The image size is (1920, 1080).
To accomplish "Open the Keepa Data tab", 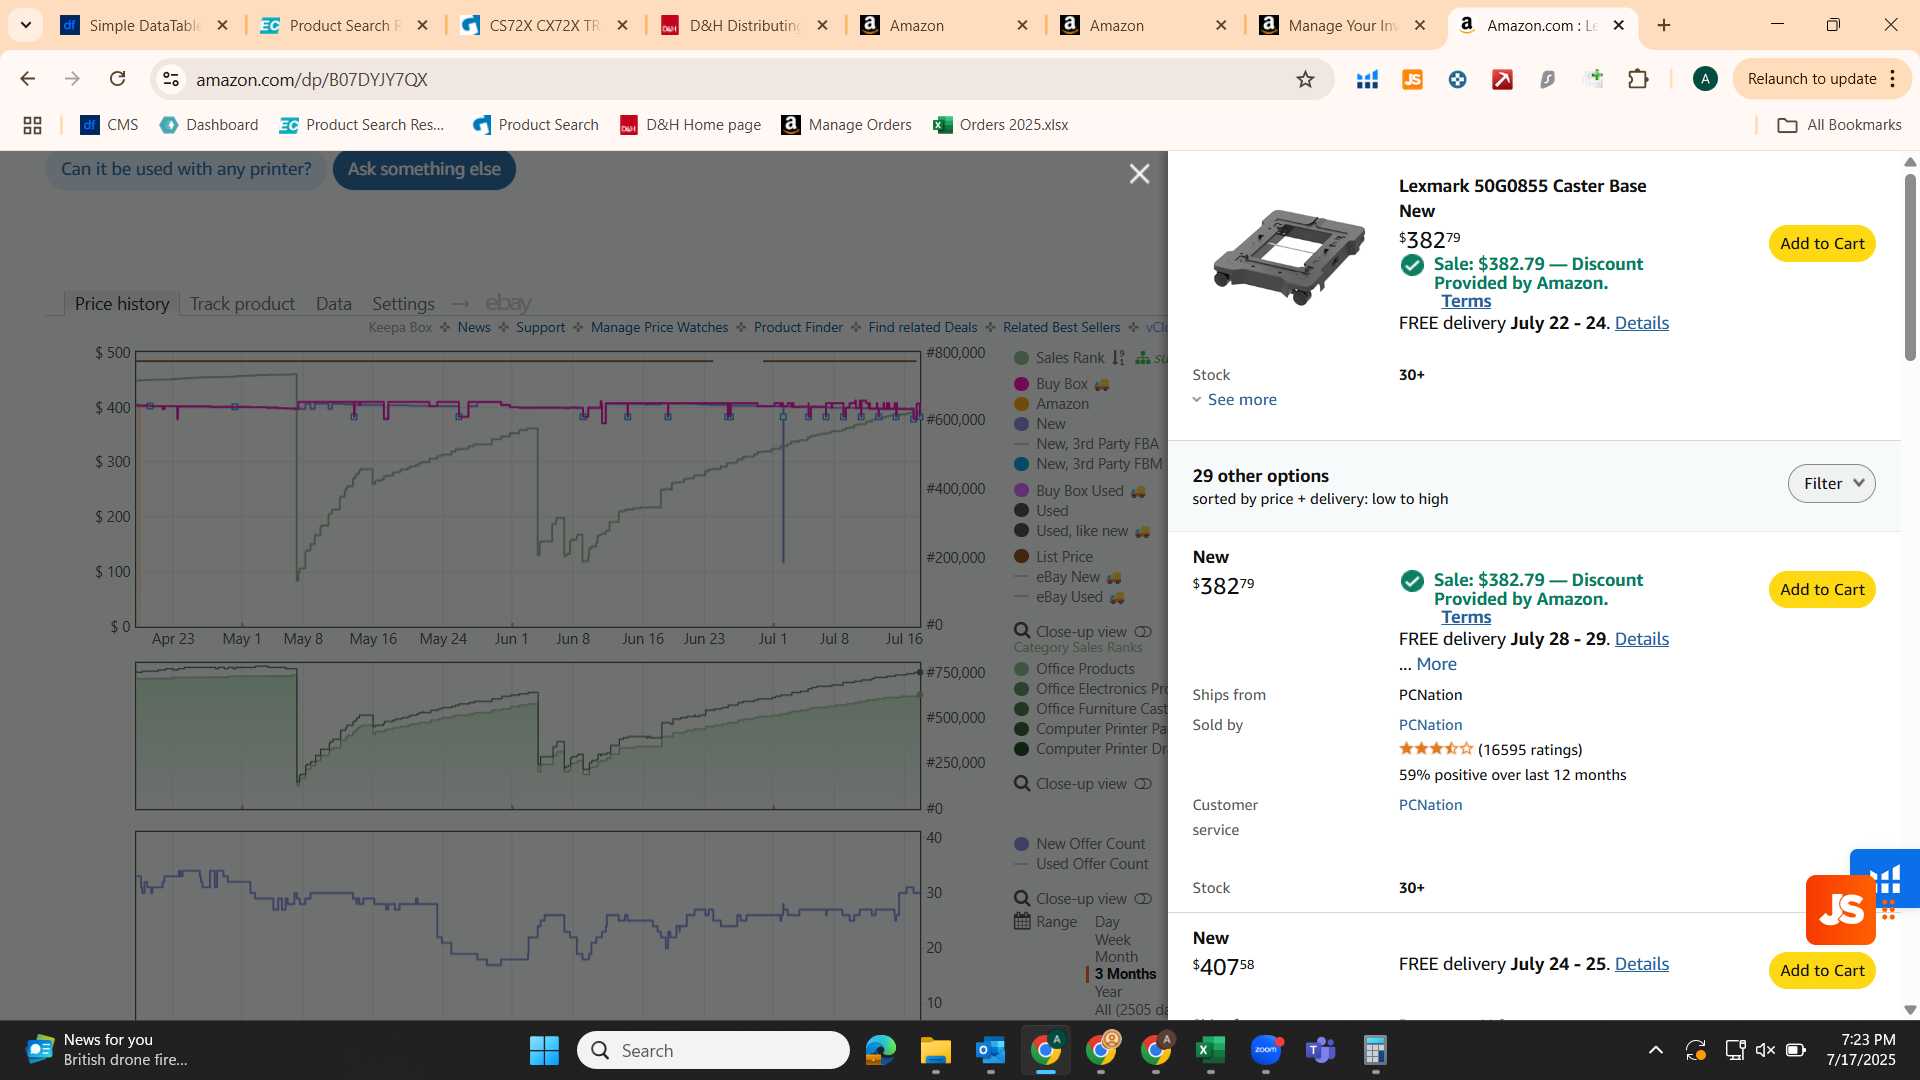I will point(333,304).
